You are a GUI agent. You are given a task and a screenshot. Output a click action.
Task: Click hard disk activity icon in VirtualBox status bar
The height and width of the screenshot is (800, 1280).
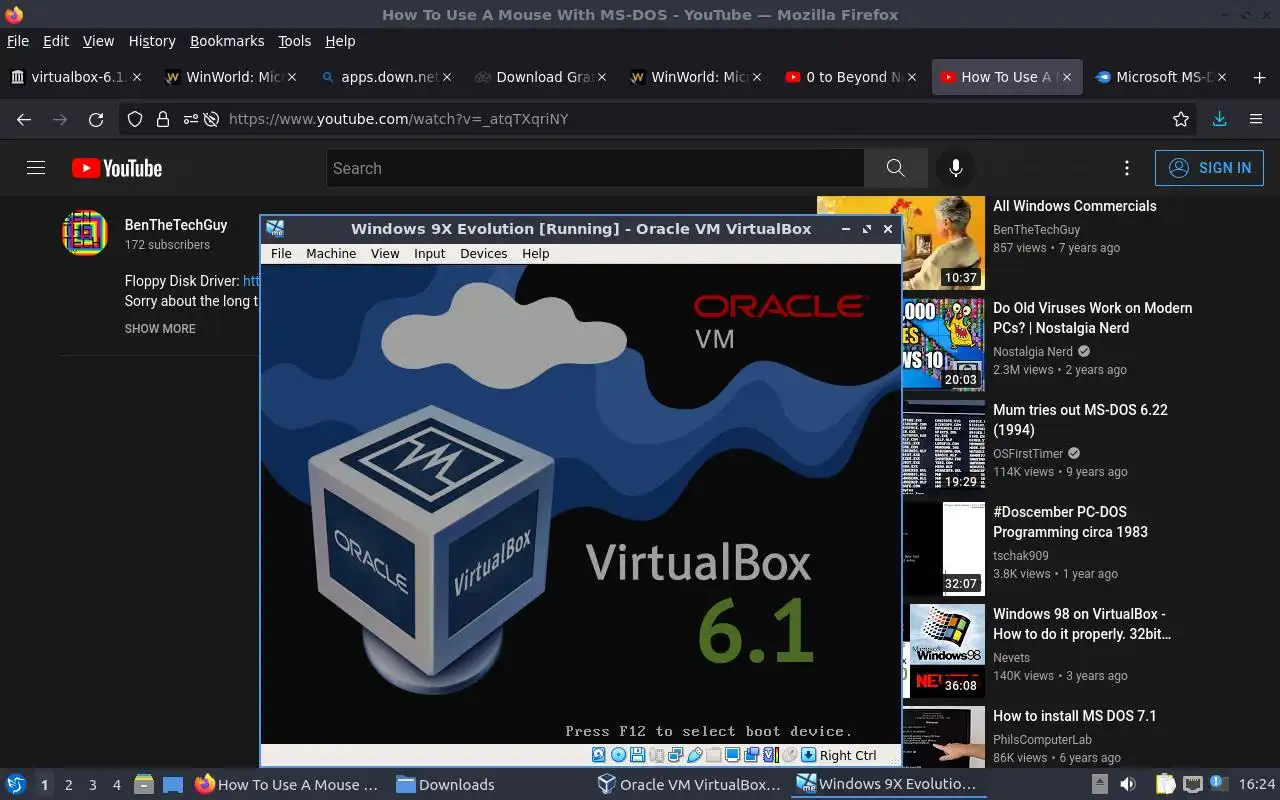tap(599, 755)
